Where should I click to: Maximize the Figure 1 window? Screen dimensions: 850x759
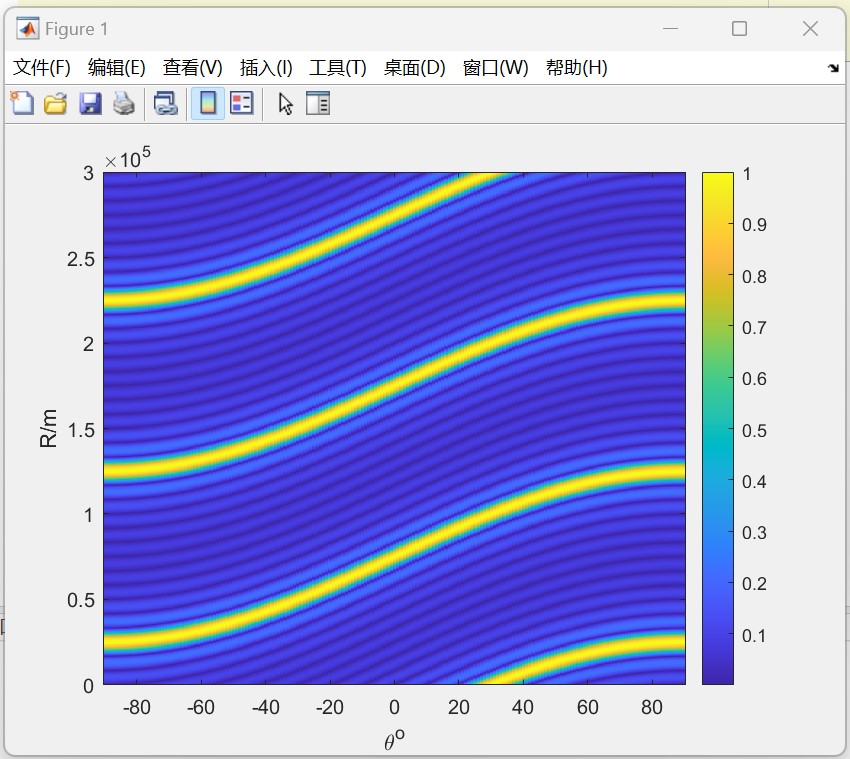pos(739,28)
